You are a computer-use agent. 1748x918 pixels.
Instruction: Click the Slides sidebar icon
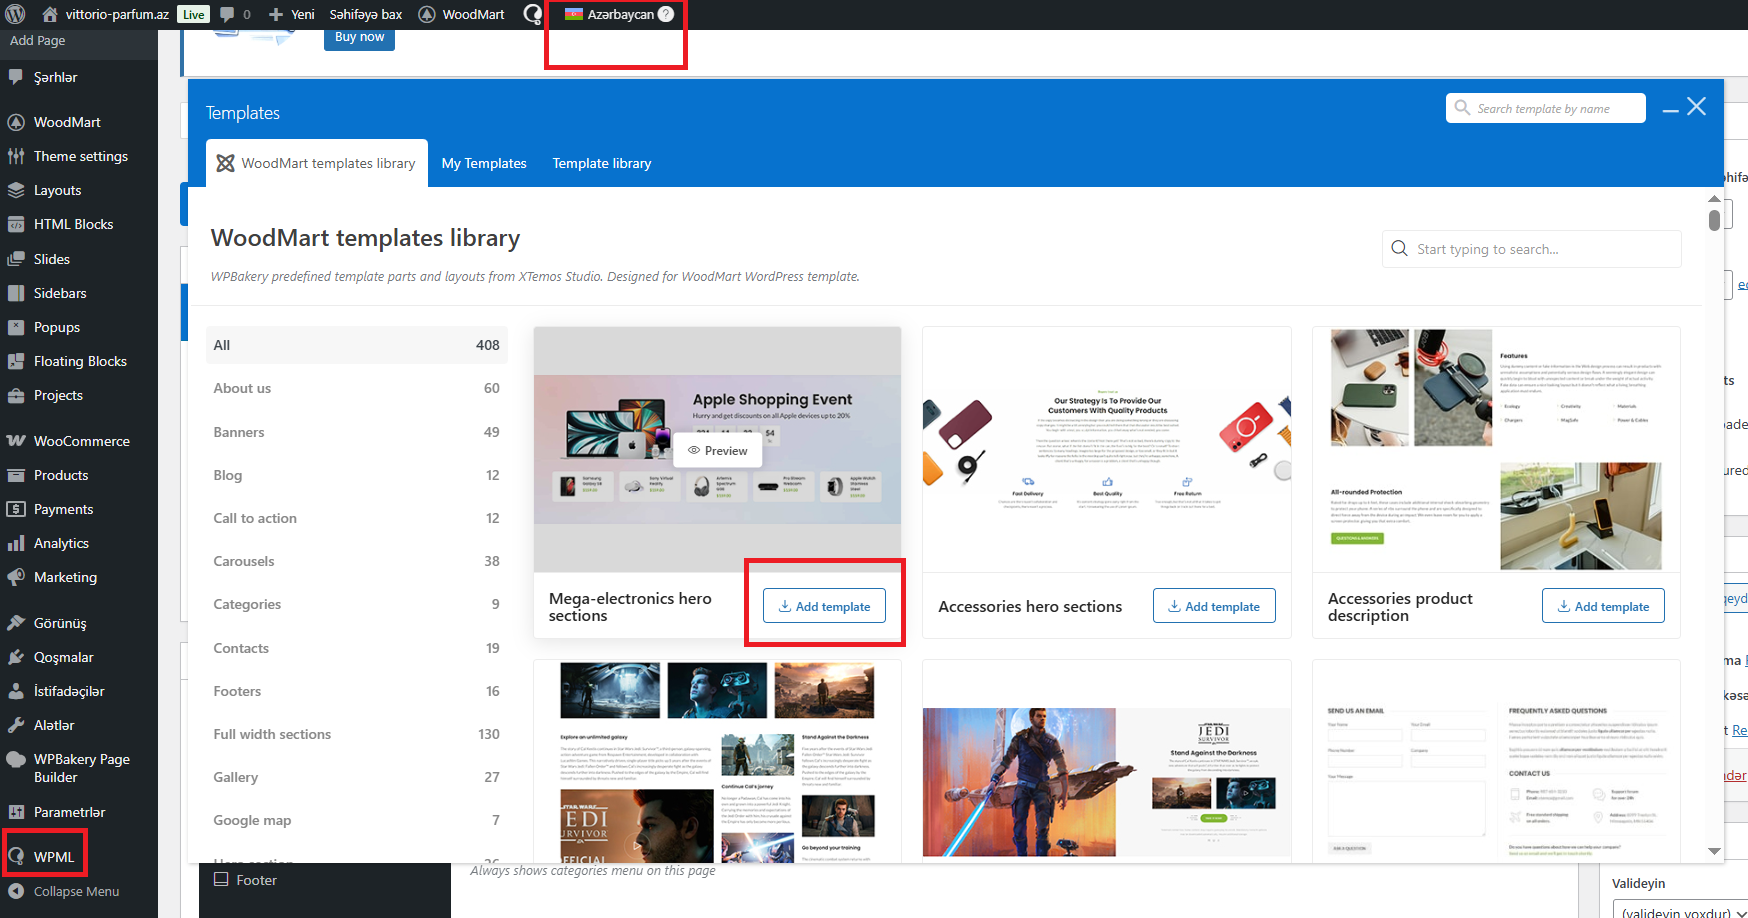16,259
